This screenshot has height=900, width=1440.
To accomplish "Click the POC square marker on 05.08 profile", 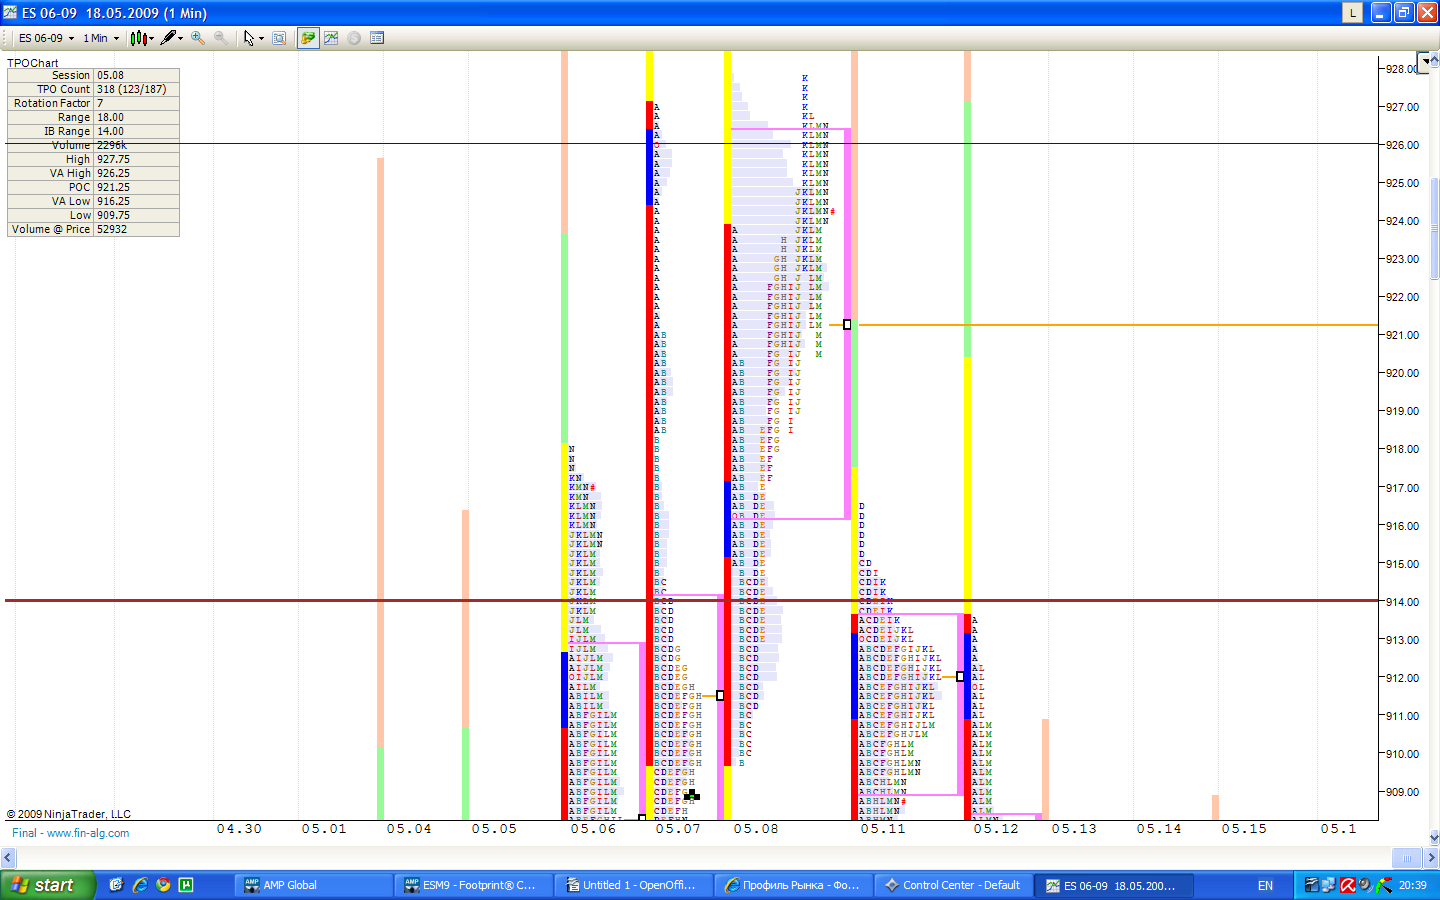I will click(847, 325).
